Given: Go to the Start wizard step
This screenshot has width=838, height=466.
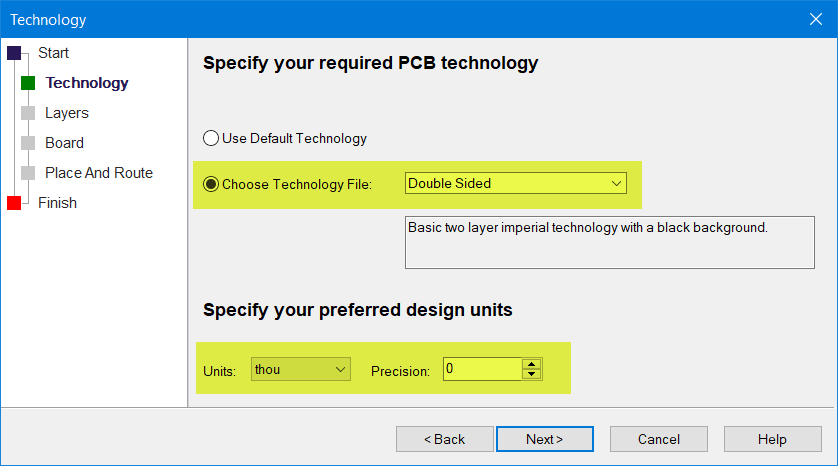Looking at the screenshot, I should 53,53.
